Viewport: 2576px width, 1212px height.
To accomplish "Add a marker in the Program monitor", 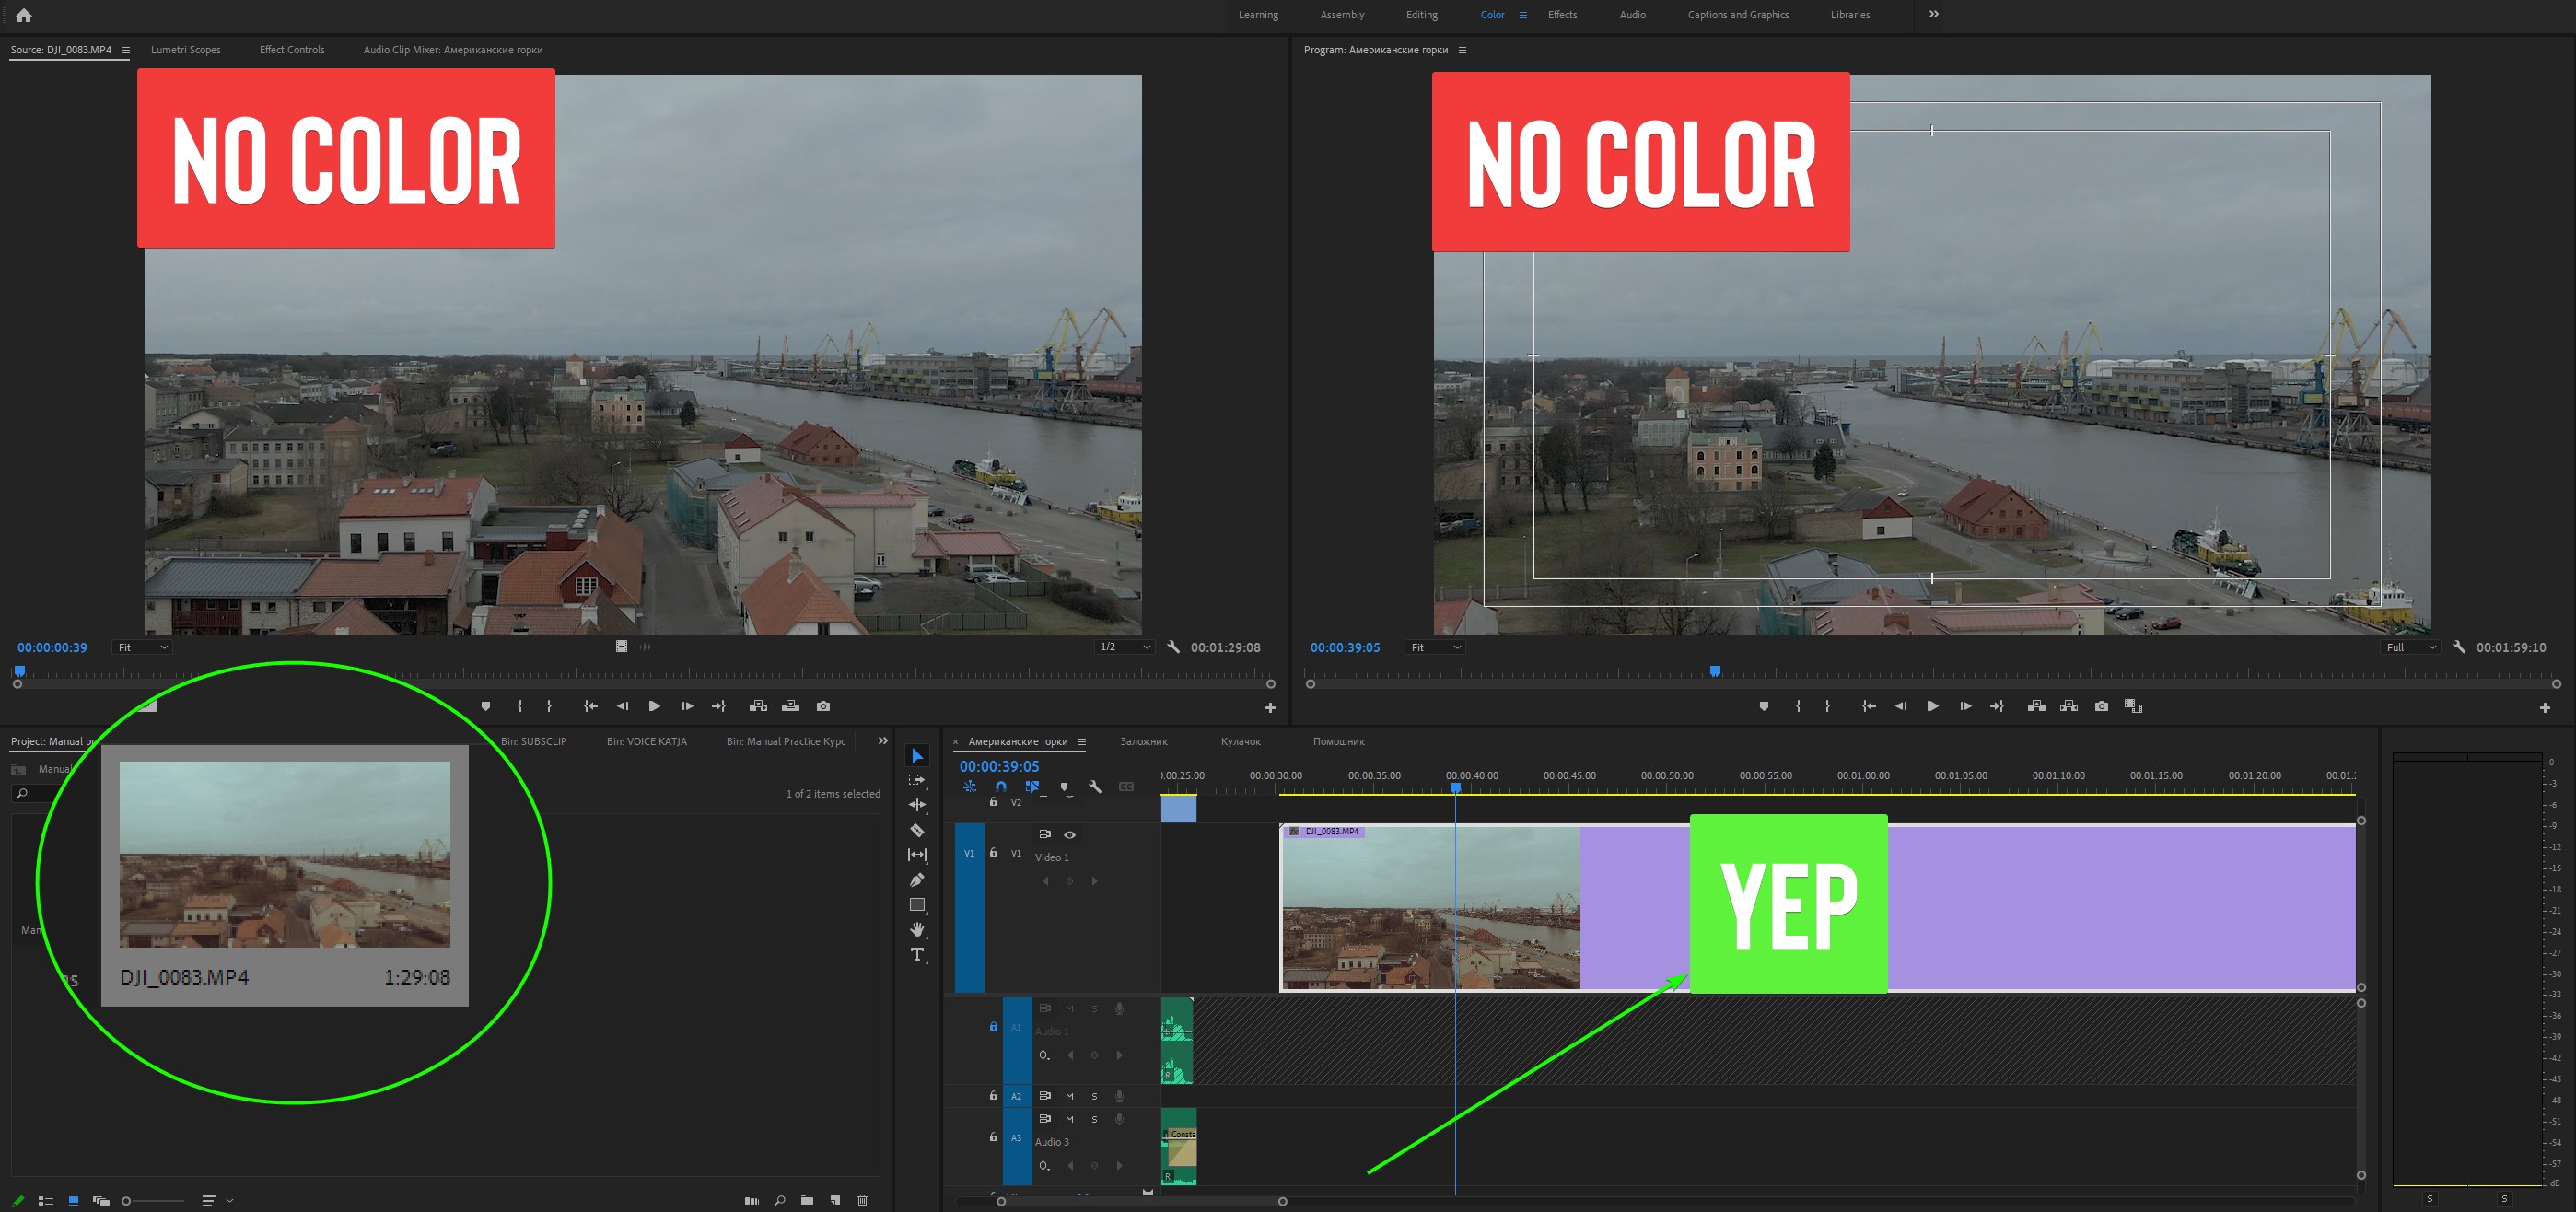I will click(1763, 706).
